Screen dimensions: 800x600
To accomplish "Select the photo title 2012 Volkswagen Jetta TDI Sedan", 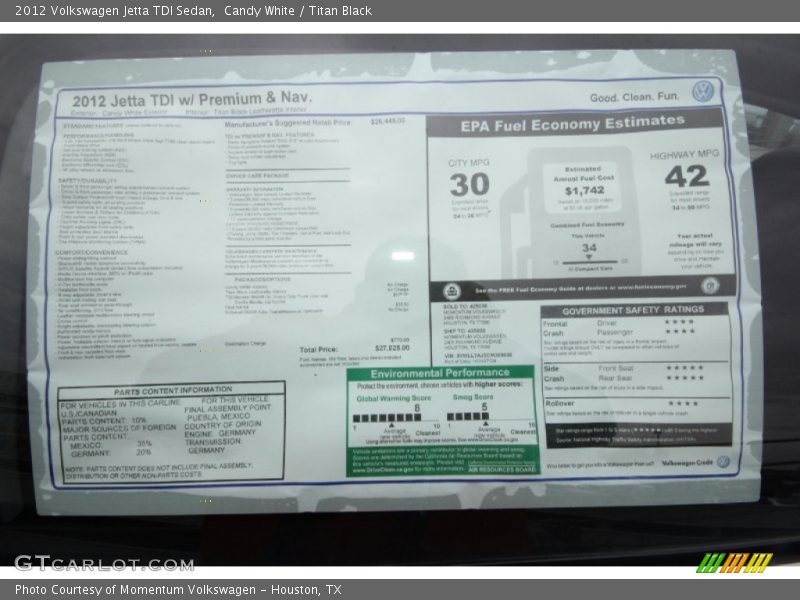I will coord(114,11).
